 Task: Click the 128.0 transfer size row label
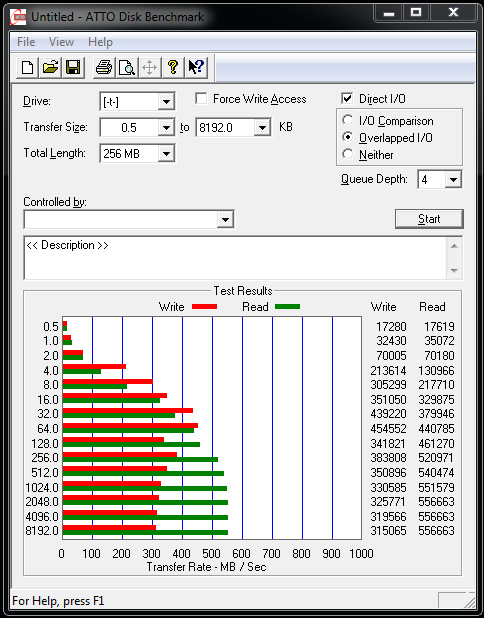point(45,443)
